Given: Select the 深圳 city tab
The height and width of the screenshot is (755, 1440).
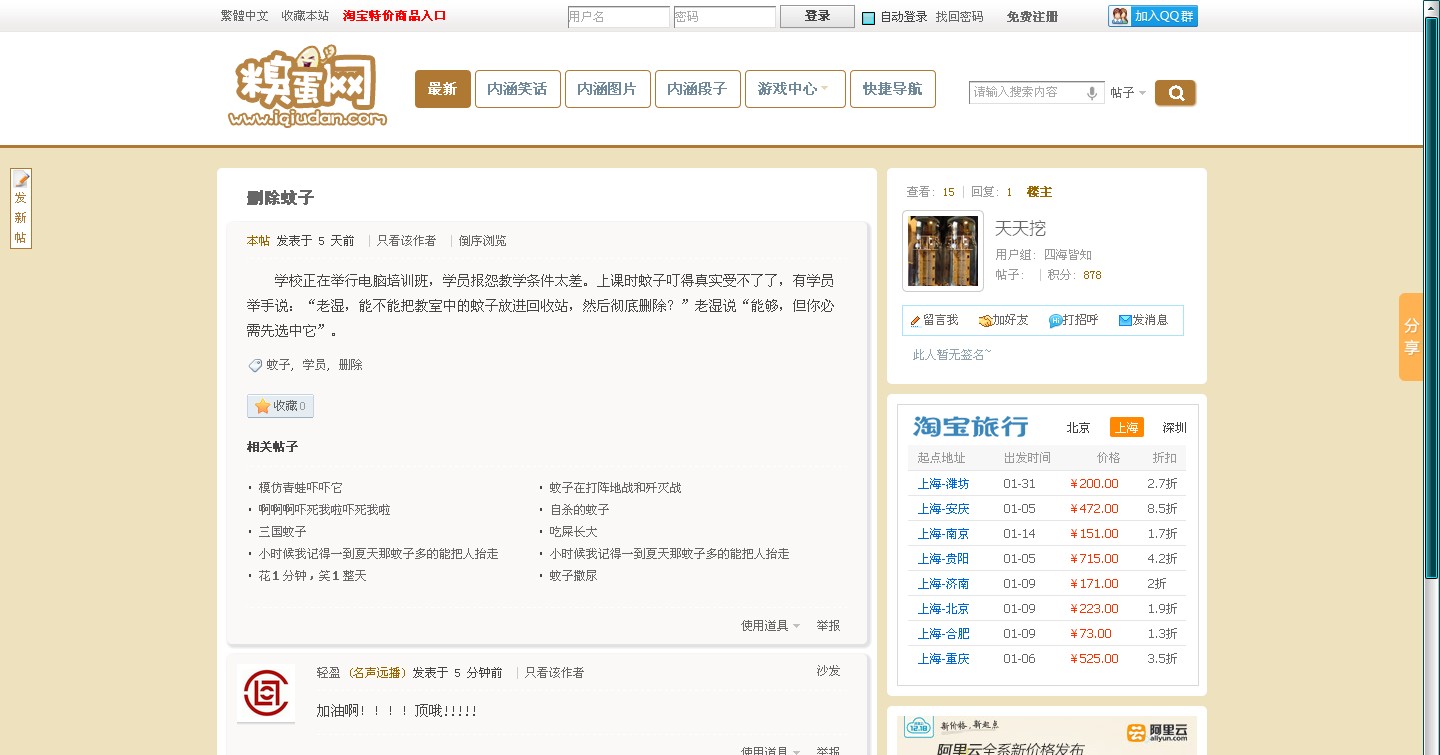Looking at the screenshot, I should pos(1174,428).
